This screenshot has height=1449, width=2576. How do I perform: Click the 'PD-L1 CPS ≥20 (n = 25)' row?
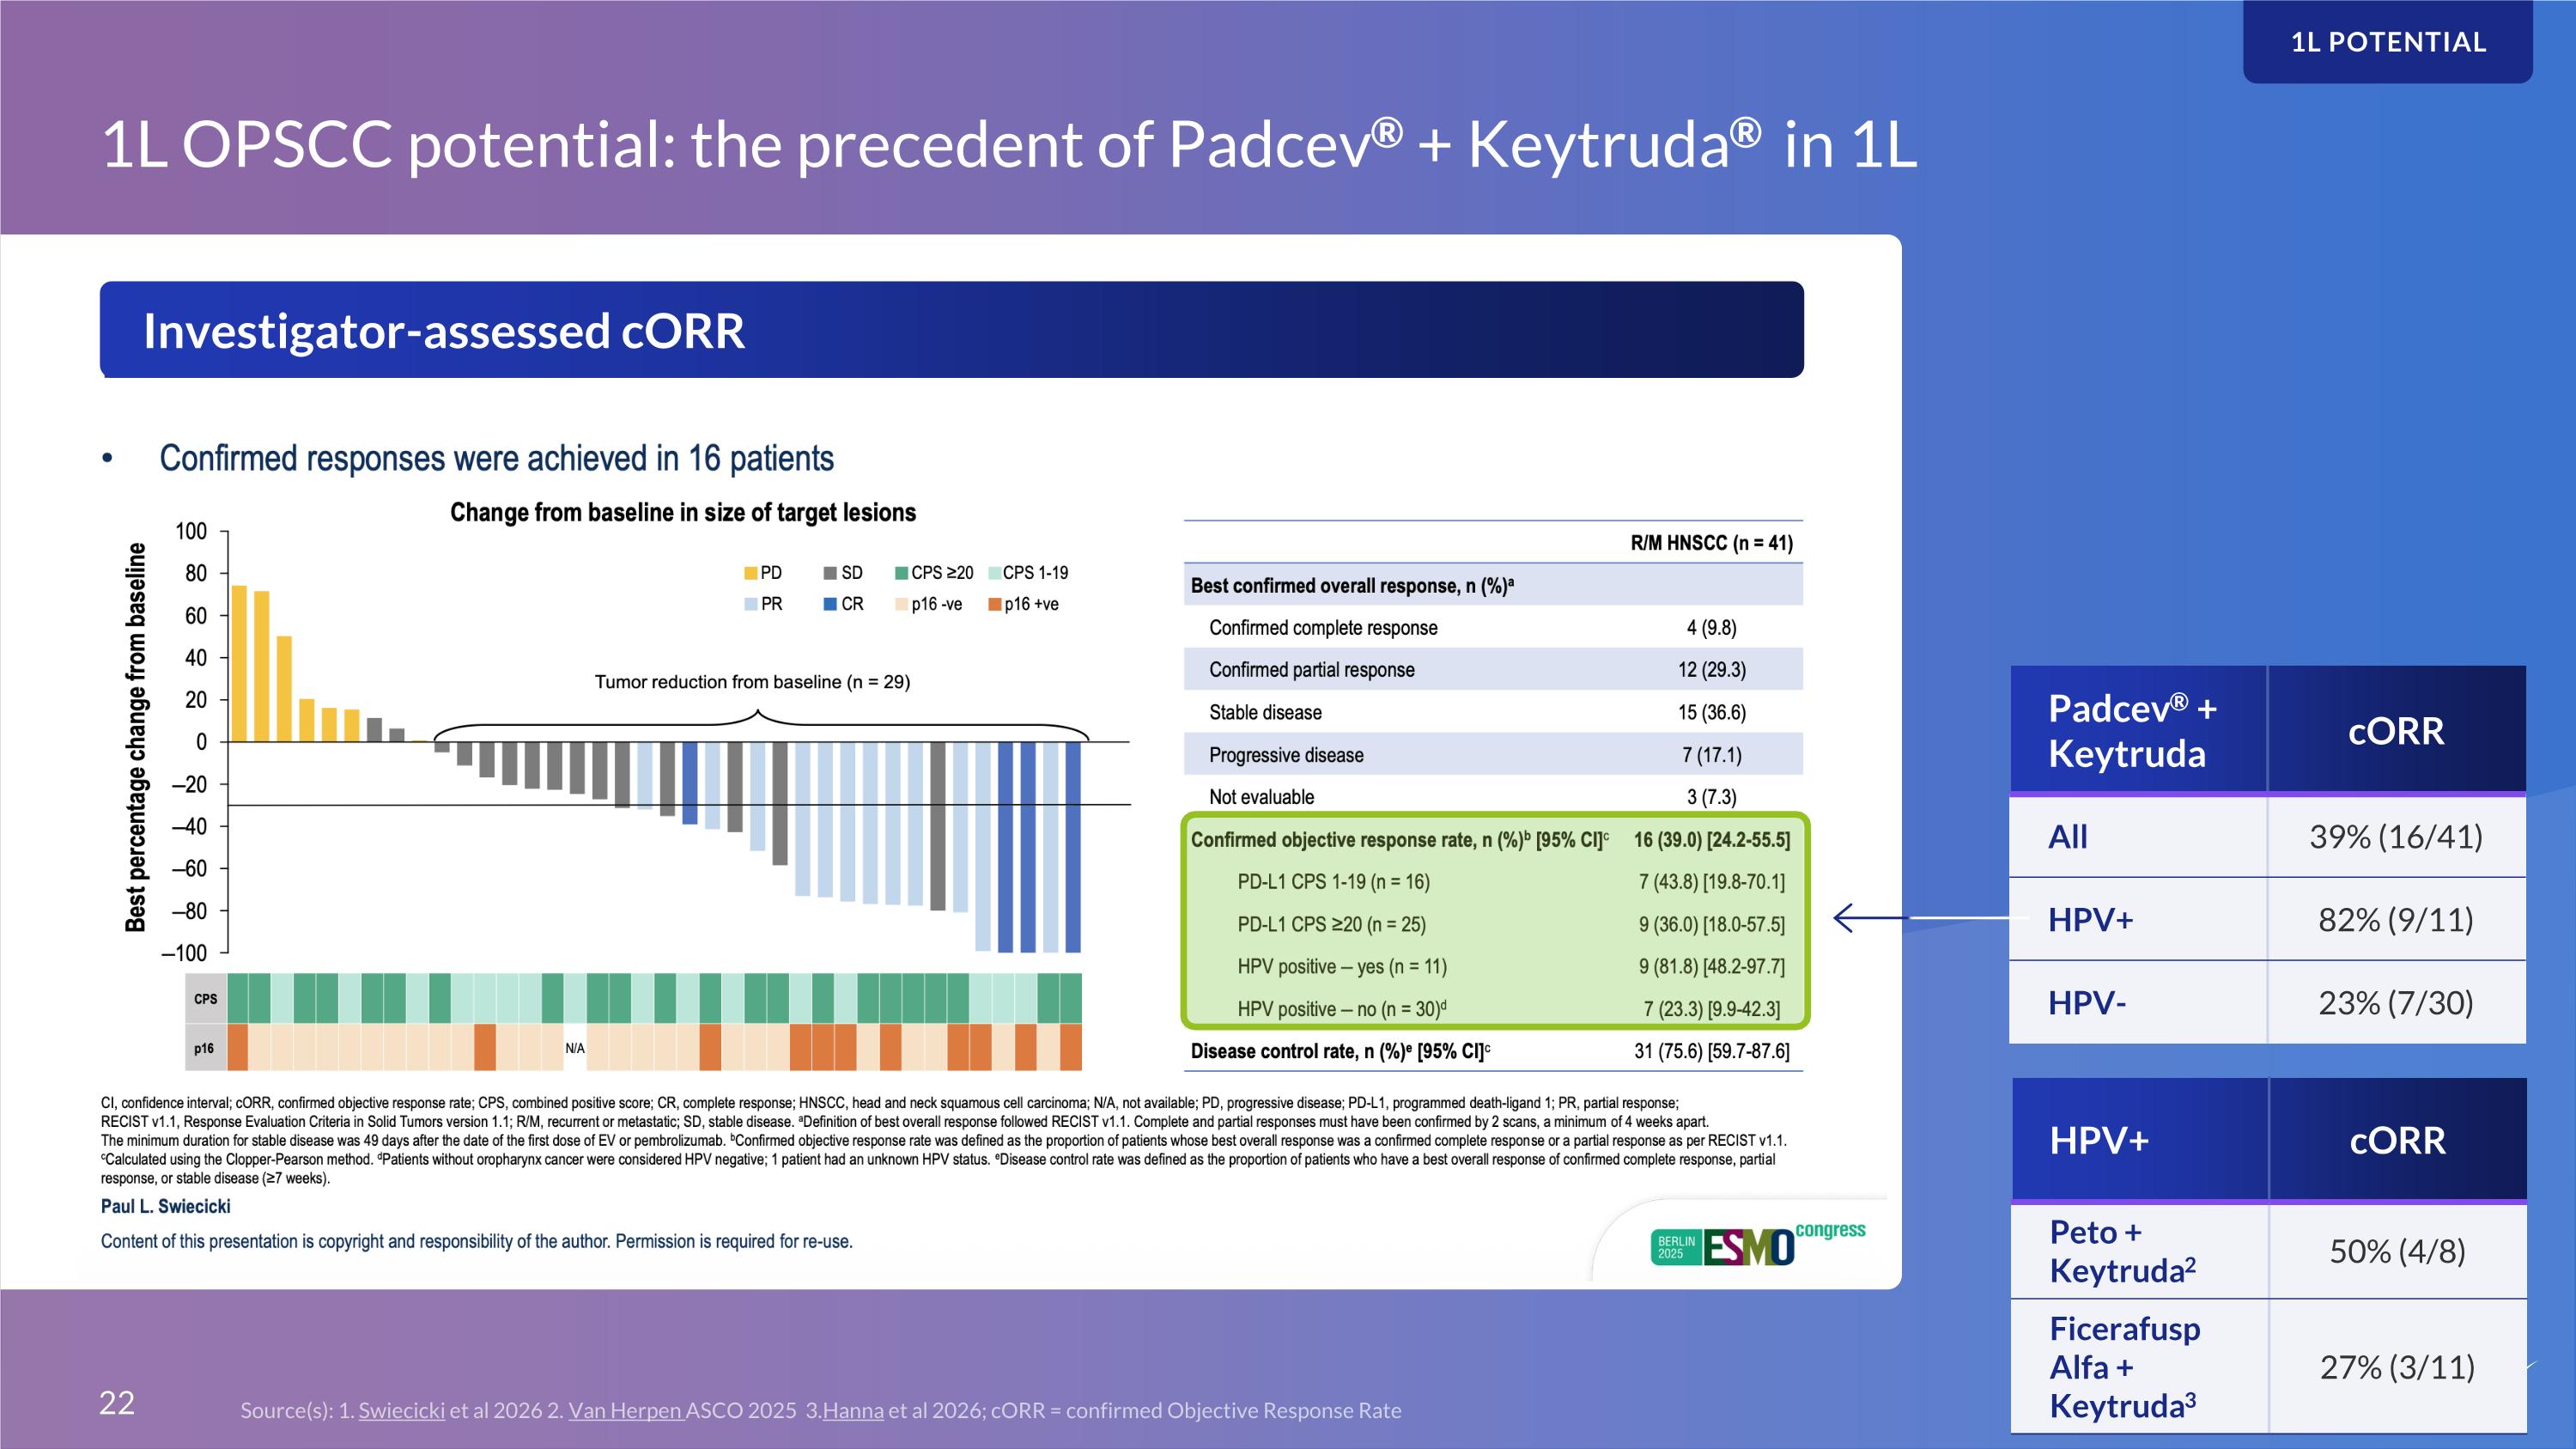(1493, 924)
